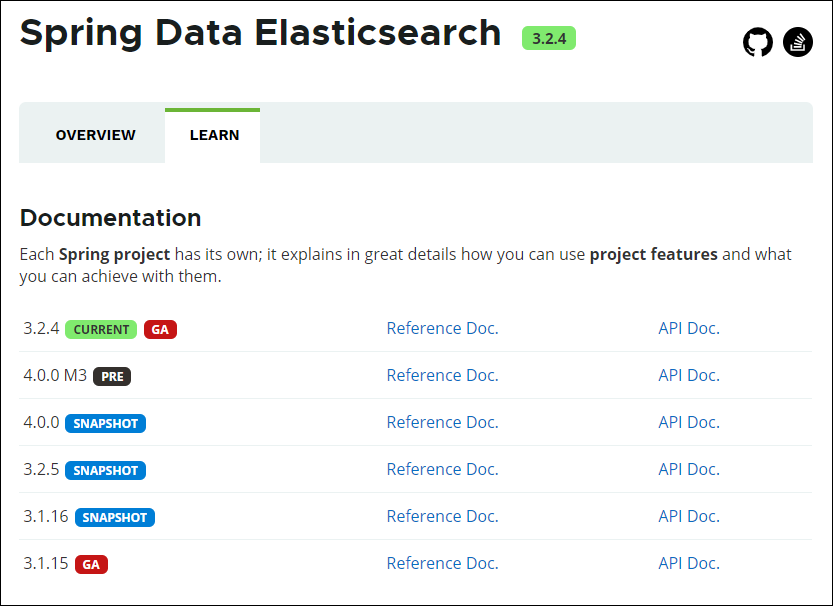
Task: Click version text 3.2.5
Action: click(x=41, y=469)
